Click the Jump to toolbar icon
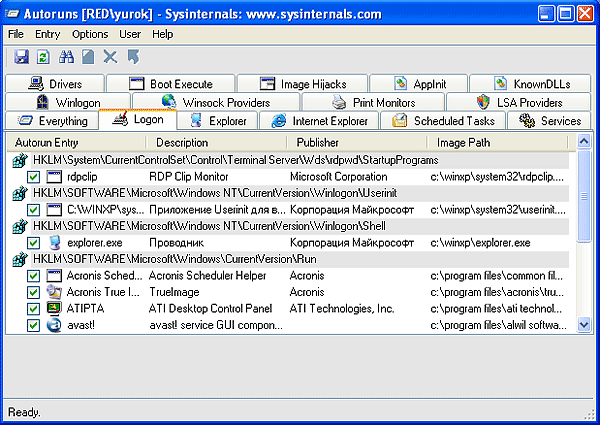This screenshot has width=600, height=425. click(x=134, y=57)
